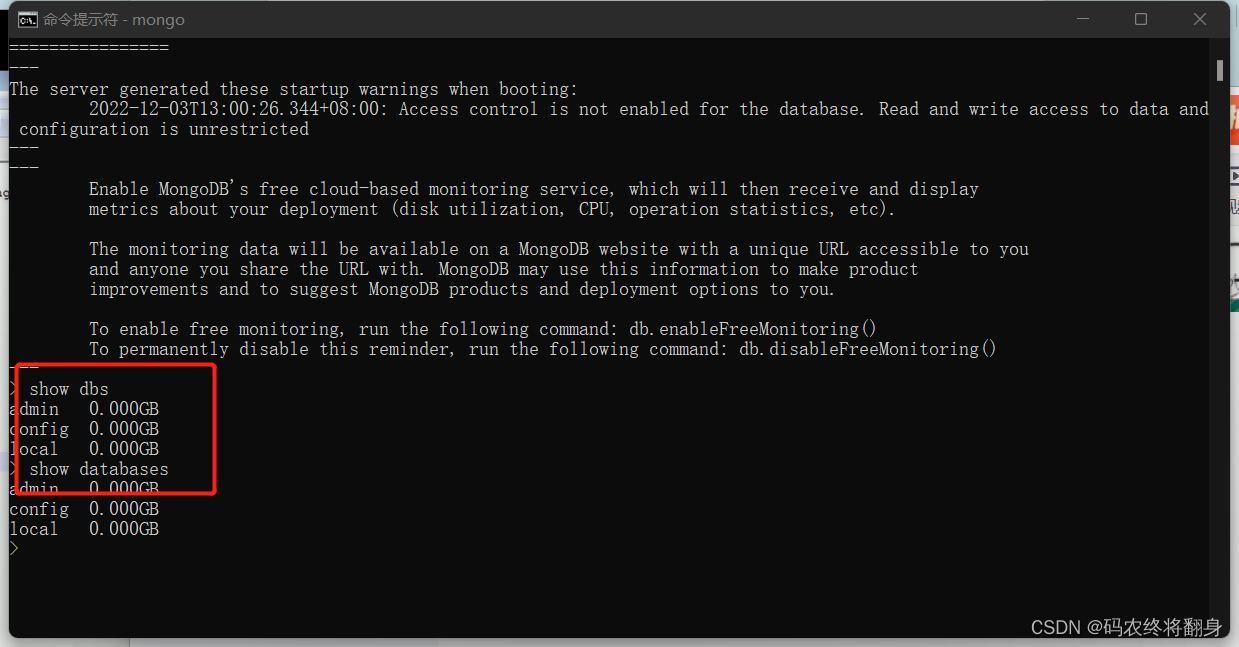This screenshot has width=1239, height=647.
Task: Click the 'config 0.000GB' row under show dbs
Action: pyautogui.click(x=84, y=429)
